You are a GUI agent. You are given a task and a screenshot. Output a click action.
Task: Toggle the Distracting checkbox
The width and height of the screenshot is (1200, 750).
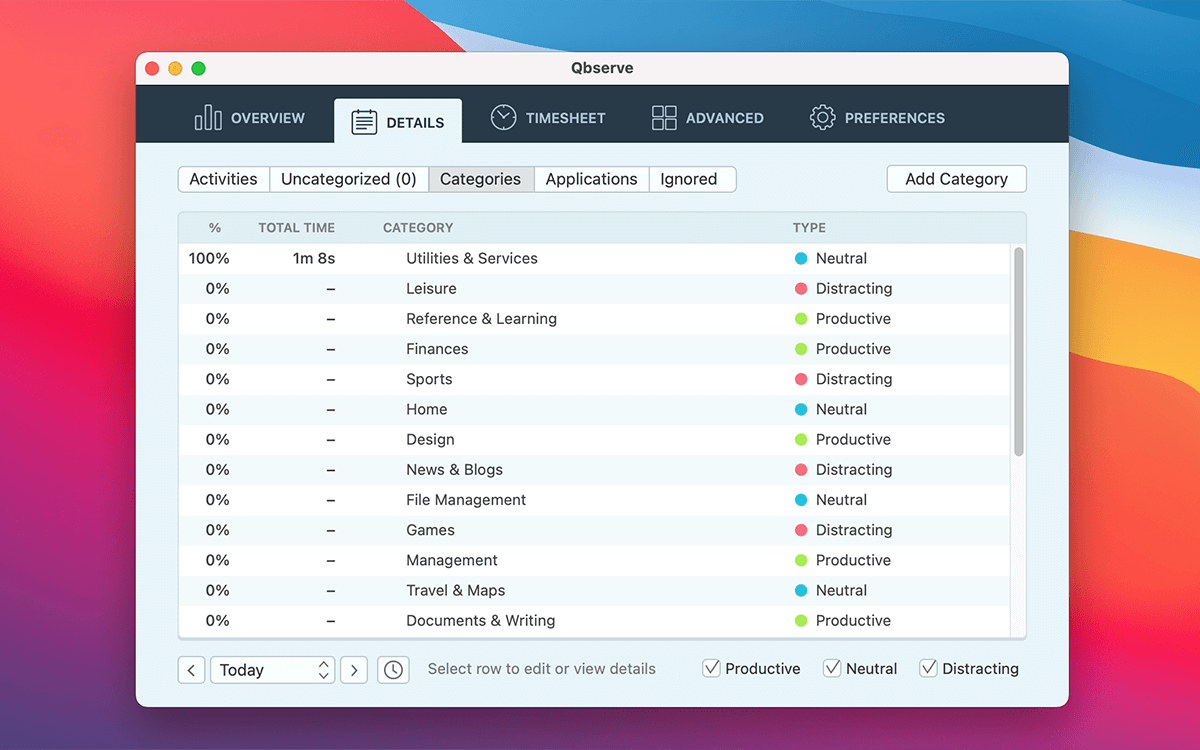928,668
